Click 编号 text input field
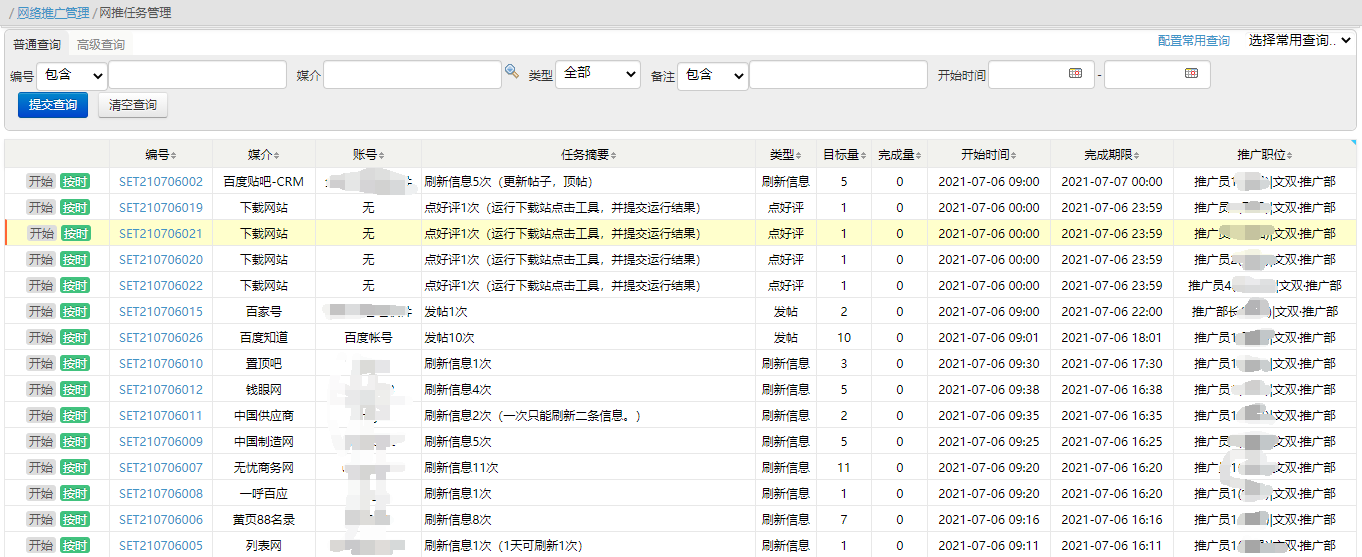Image resolution: width=1362 pixels, height=557 pixels. [x=199, y=75]
